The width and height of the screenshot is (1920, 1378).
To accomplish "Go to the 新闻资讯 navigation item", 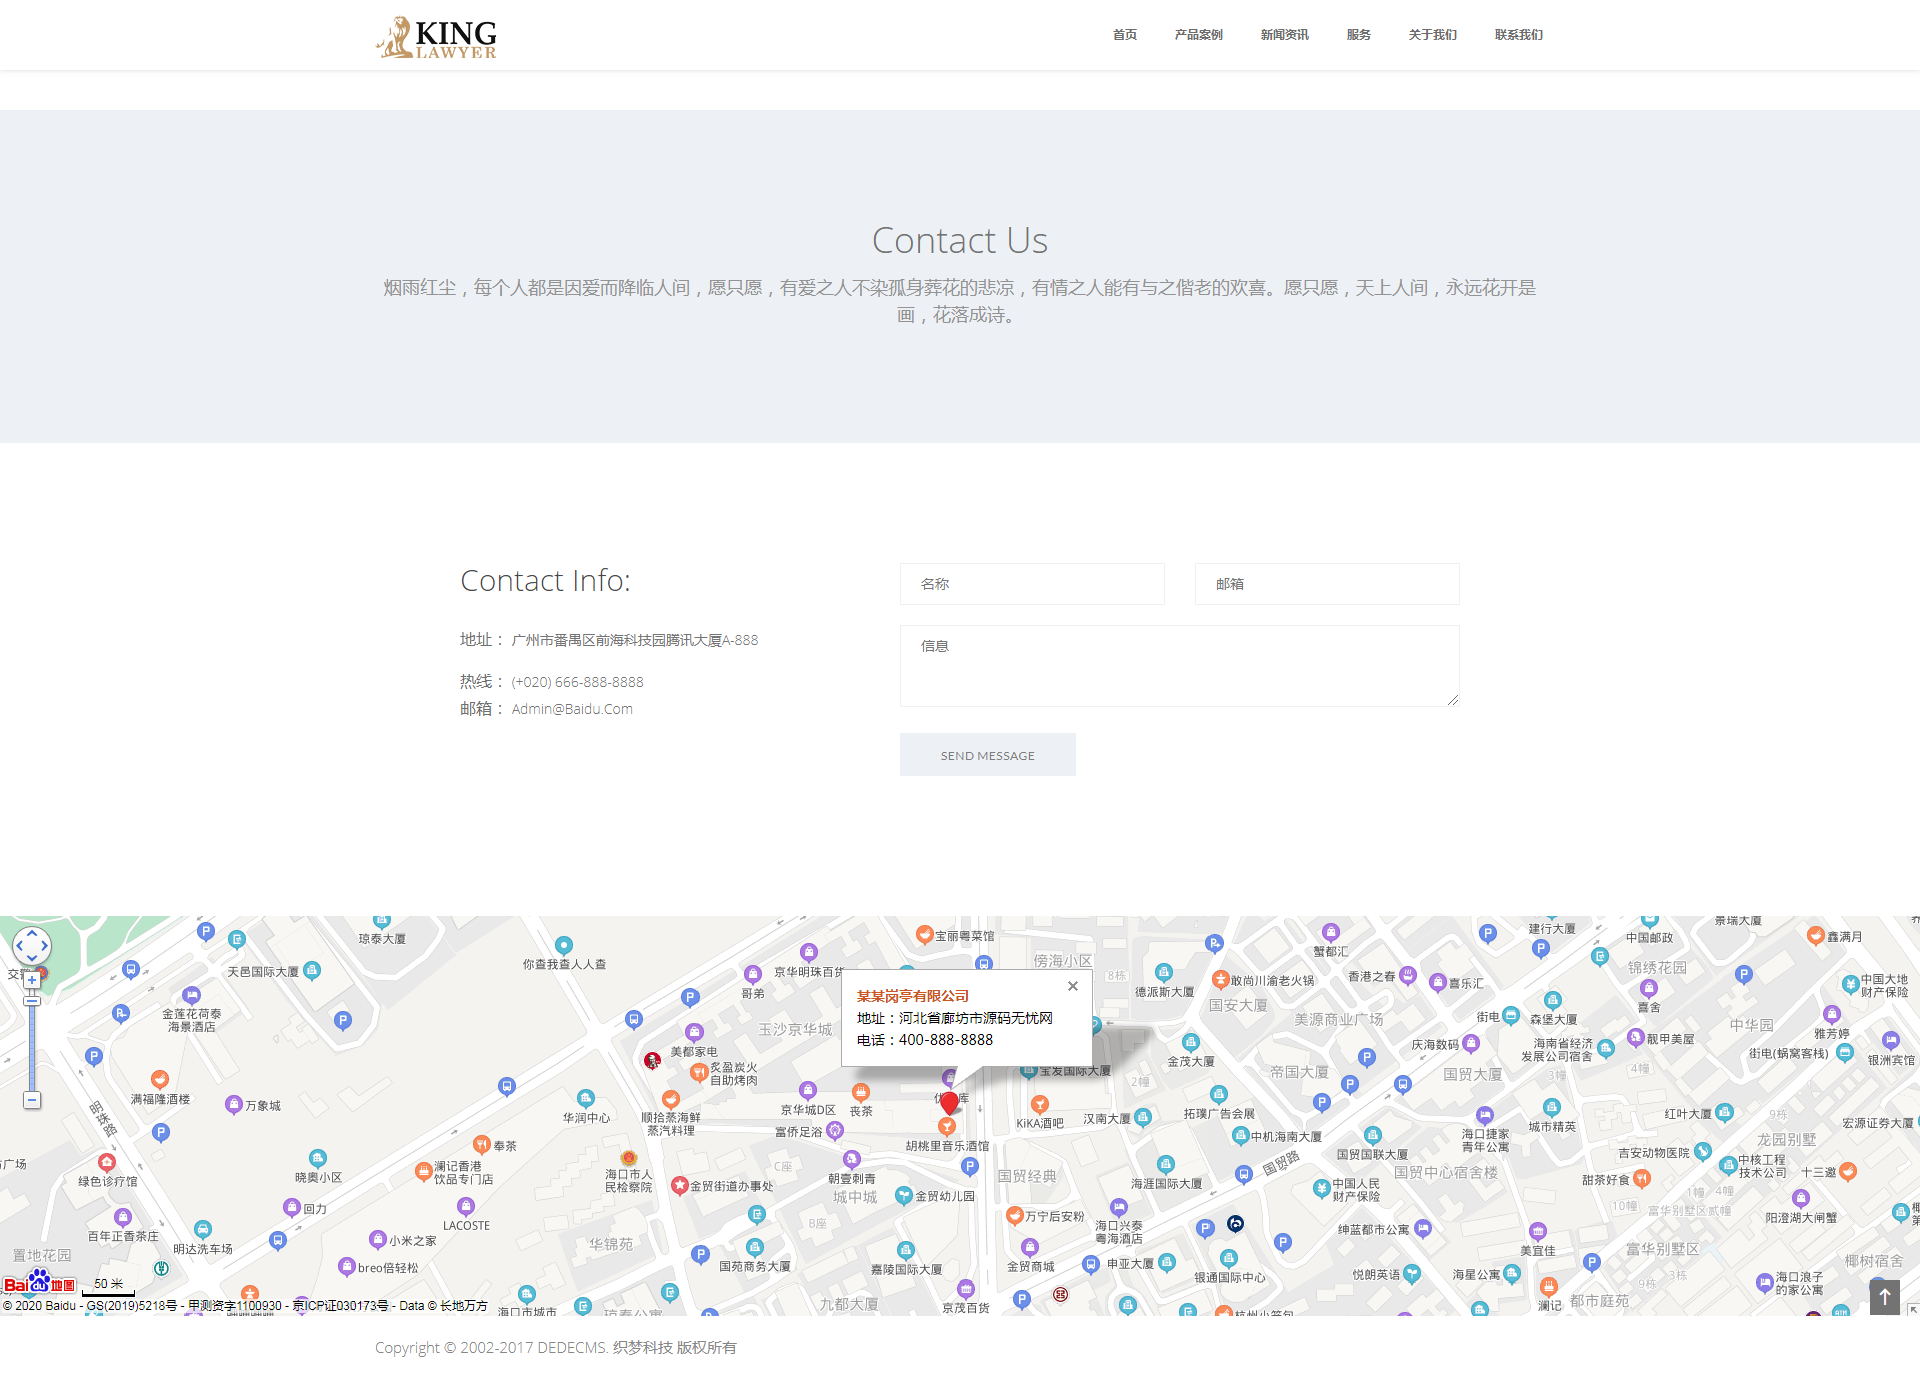I will point(1284,35).
